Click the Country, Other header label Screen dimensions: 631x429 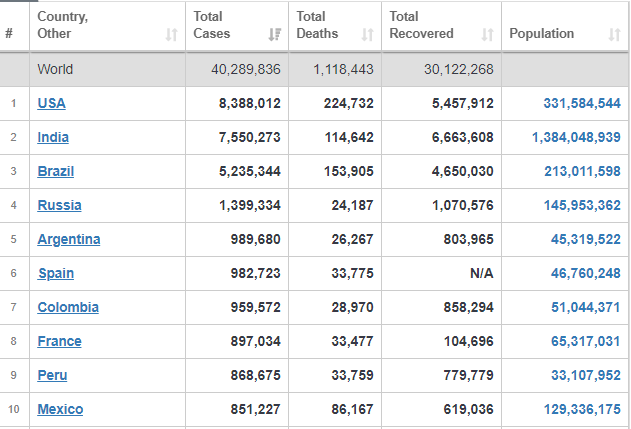coord(63,25)
